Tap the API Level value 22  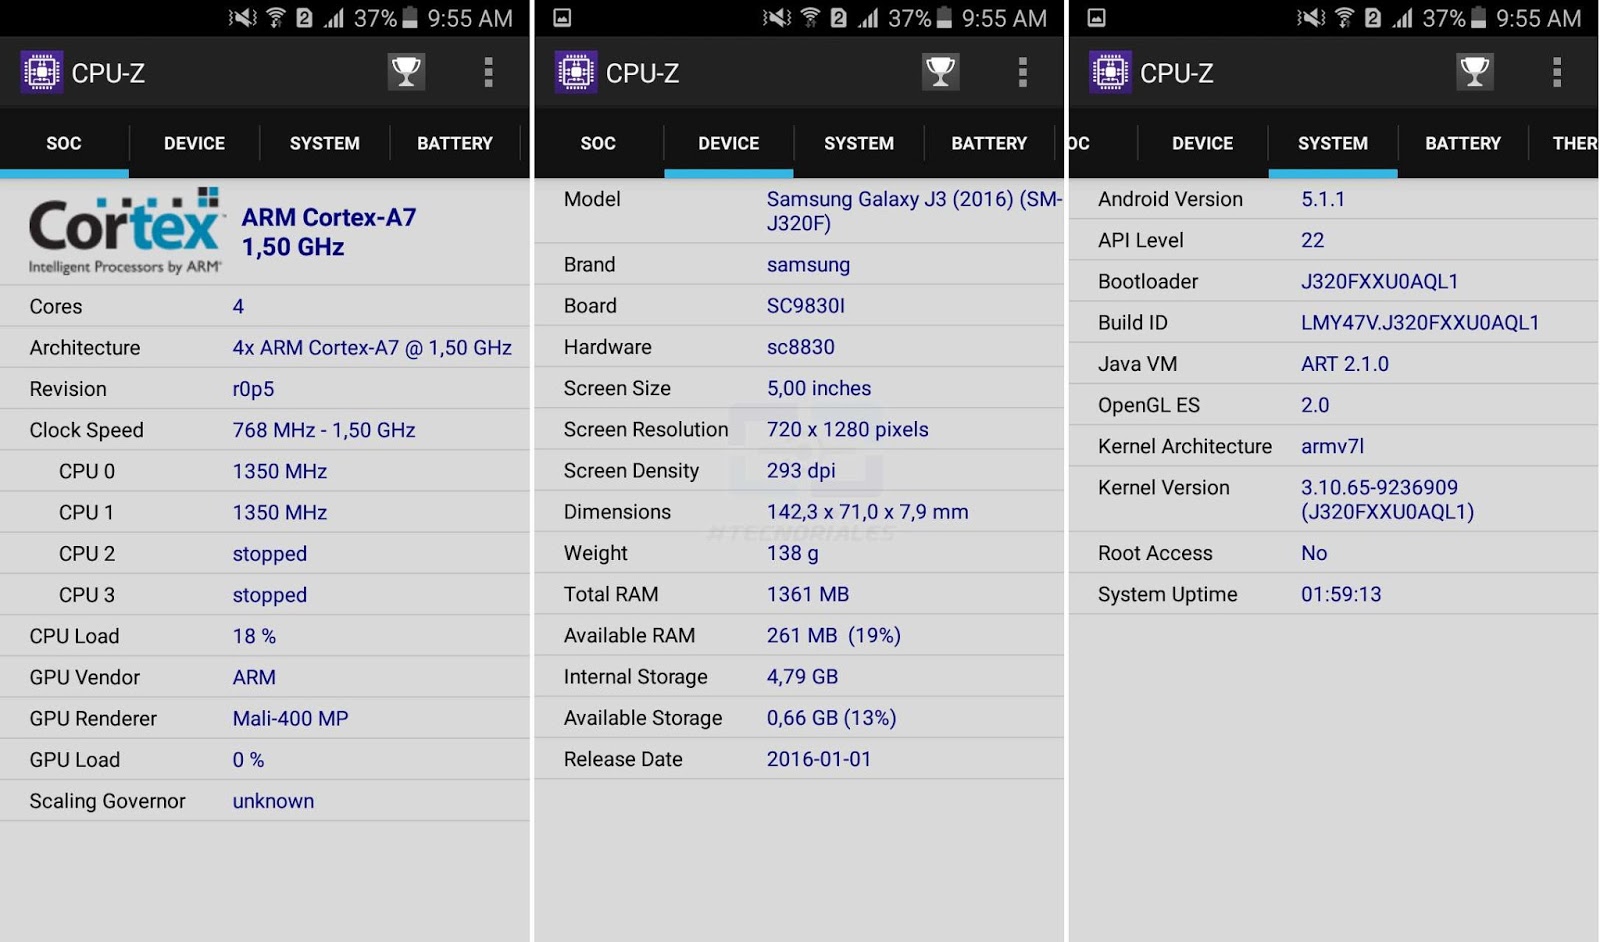(1312, 240)
